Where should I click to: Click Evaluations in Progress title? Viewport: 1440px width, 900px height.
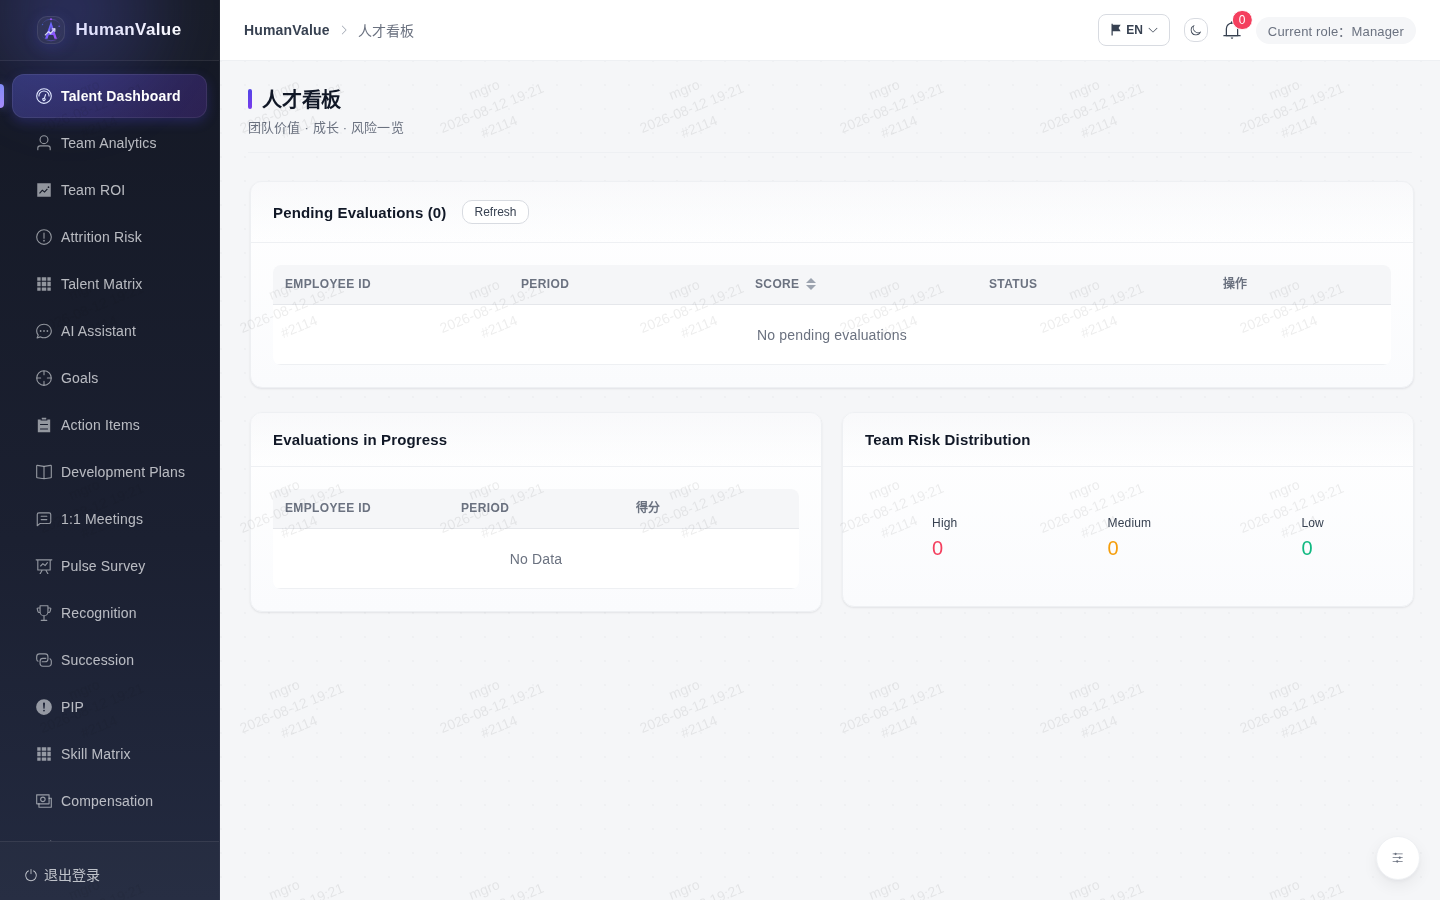(x=360, y=440)
